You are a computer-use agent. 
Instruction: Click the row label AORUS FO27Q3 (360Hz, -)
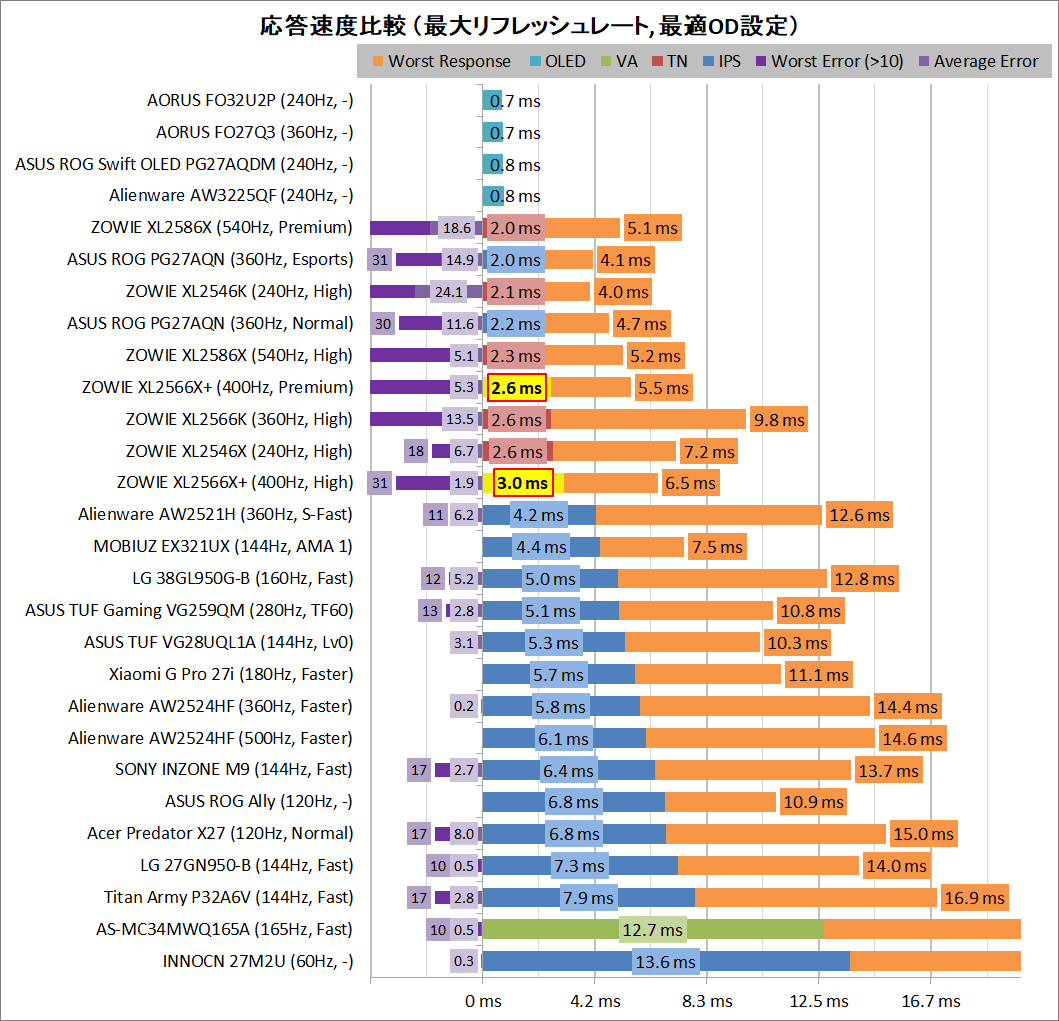[255, 132]
